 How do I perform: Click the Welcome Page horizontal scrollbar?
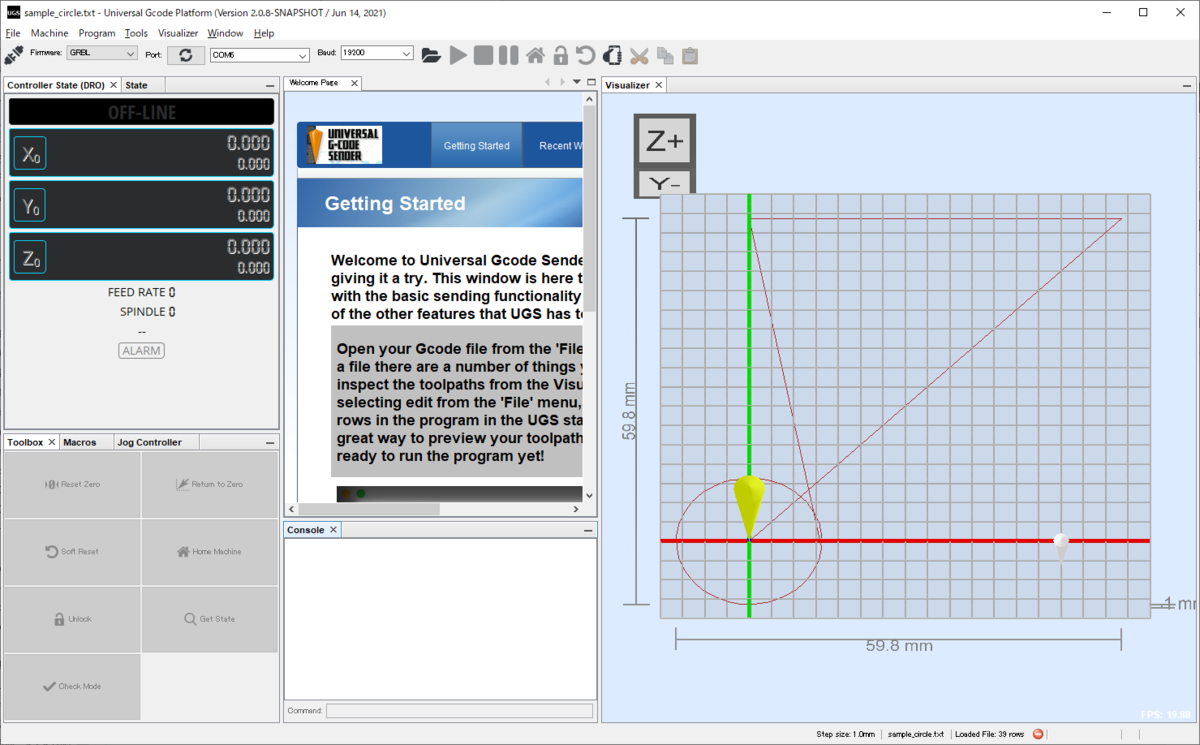(x=432, y=509)
